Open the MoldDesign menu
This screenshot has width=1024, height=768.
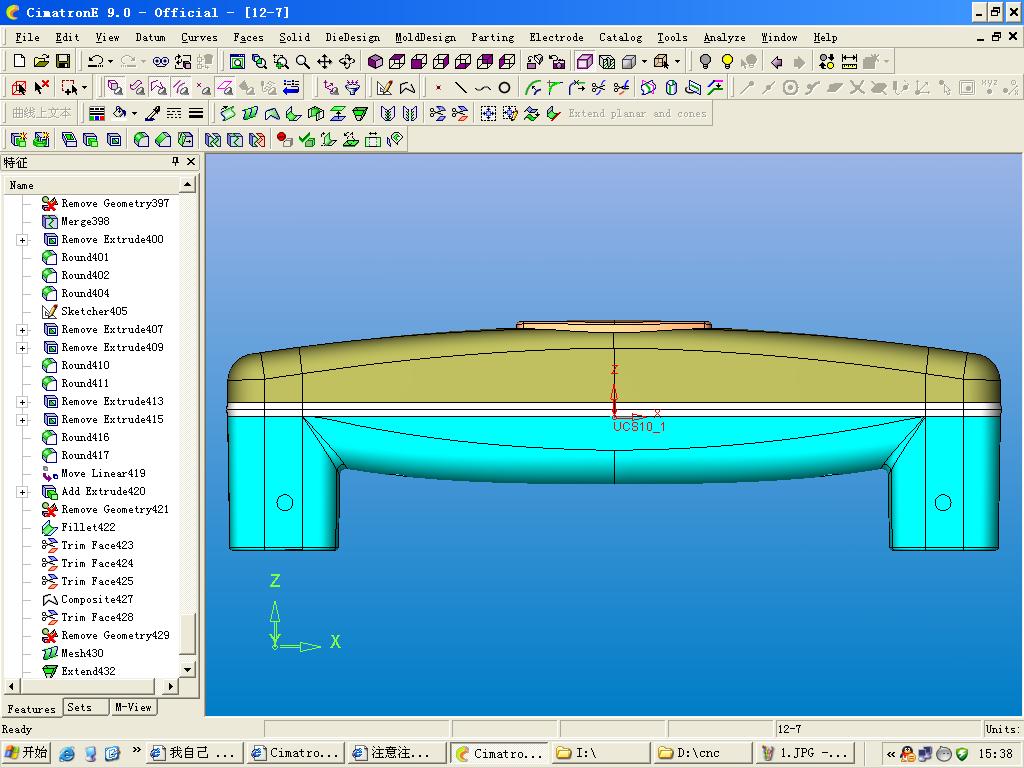coord(425,37)
